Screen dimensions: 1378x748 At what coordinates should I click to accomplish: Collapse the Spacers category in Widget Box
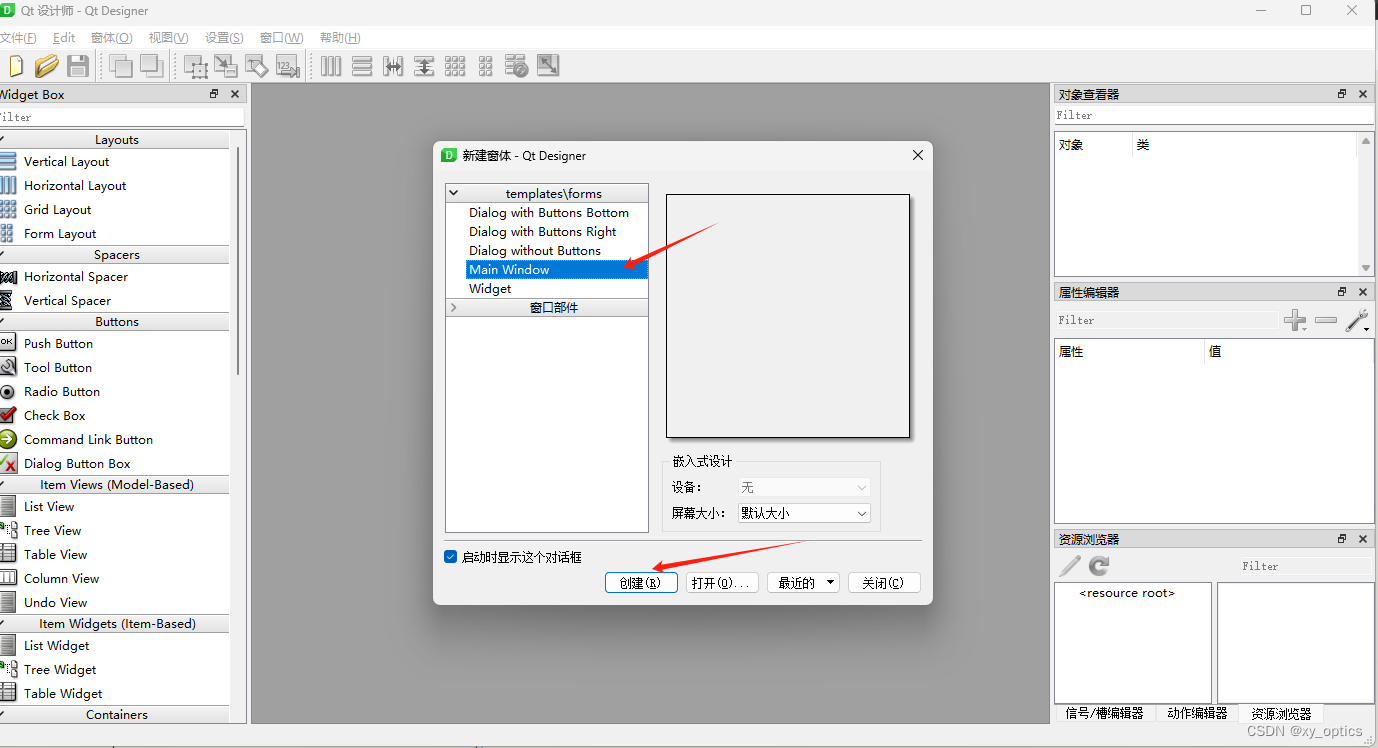3,255
